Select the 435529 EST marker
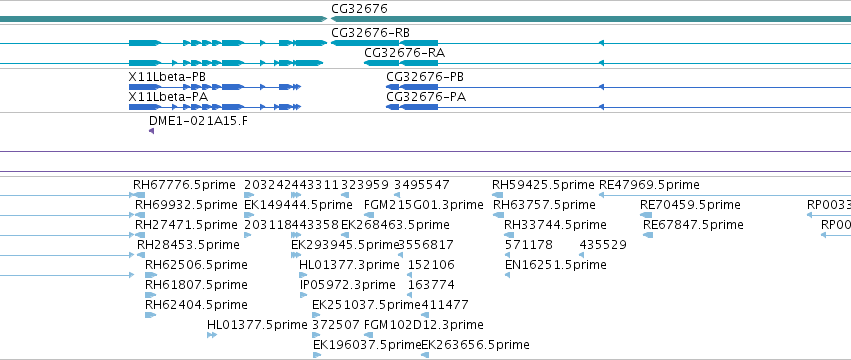 tap(582, 255)
